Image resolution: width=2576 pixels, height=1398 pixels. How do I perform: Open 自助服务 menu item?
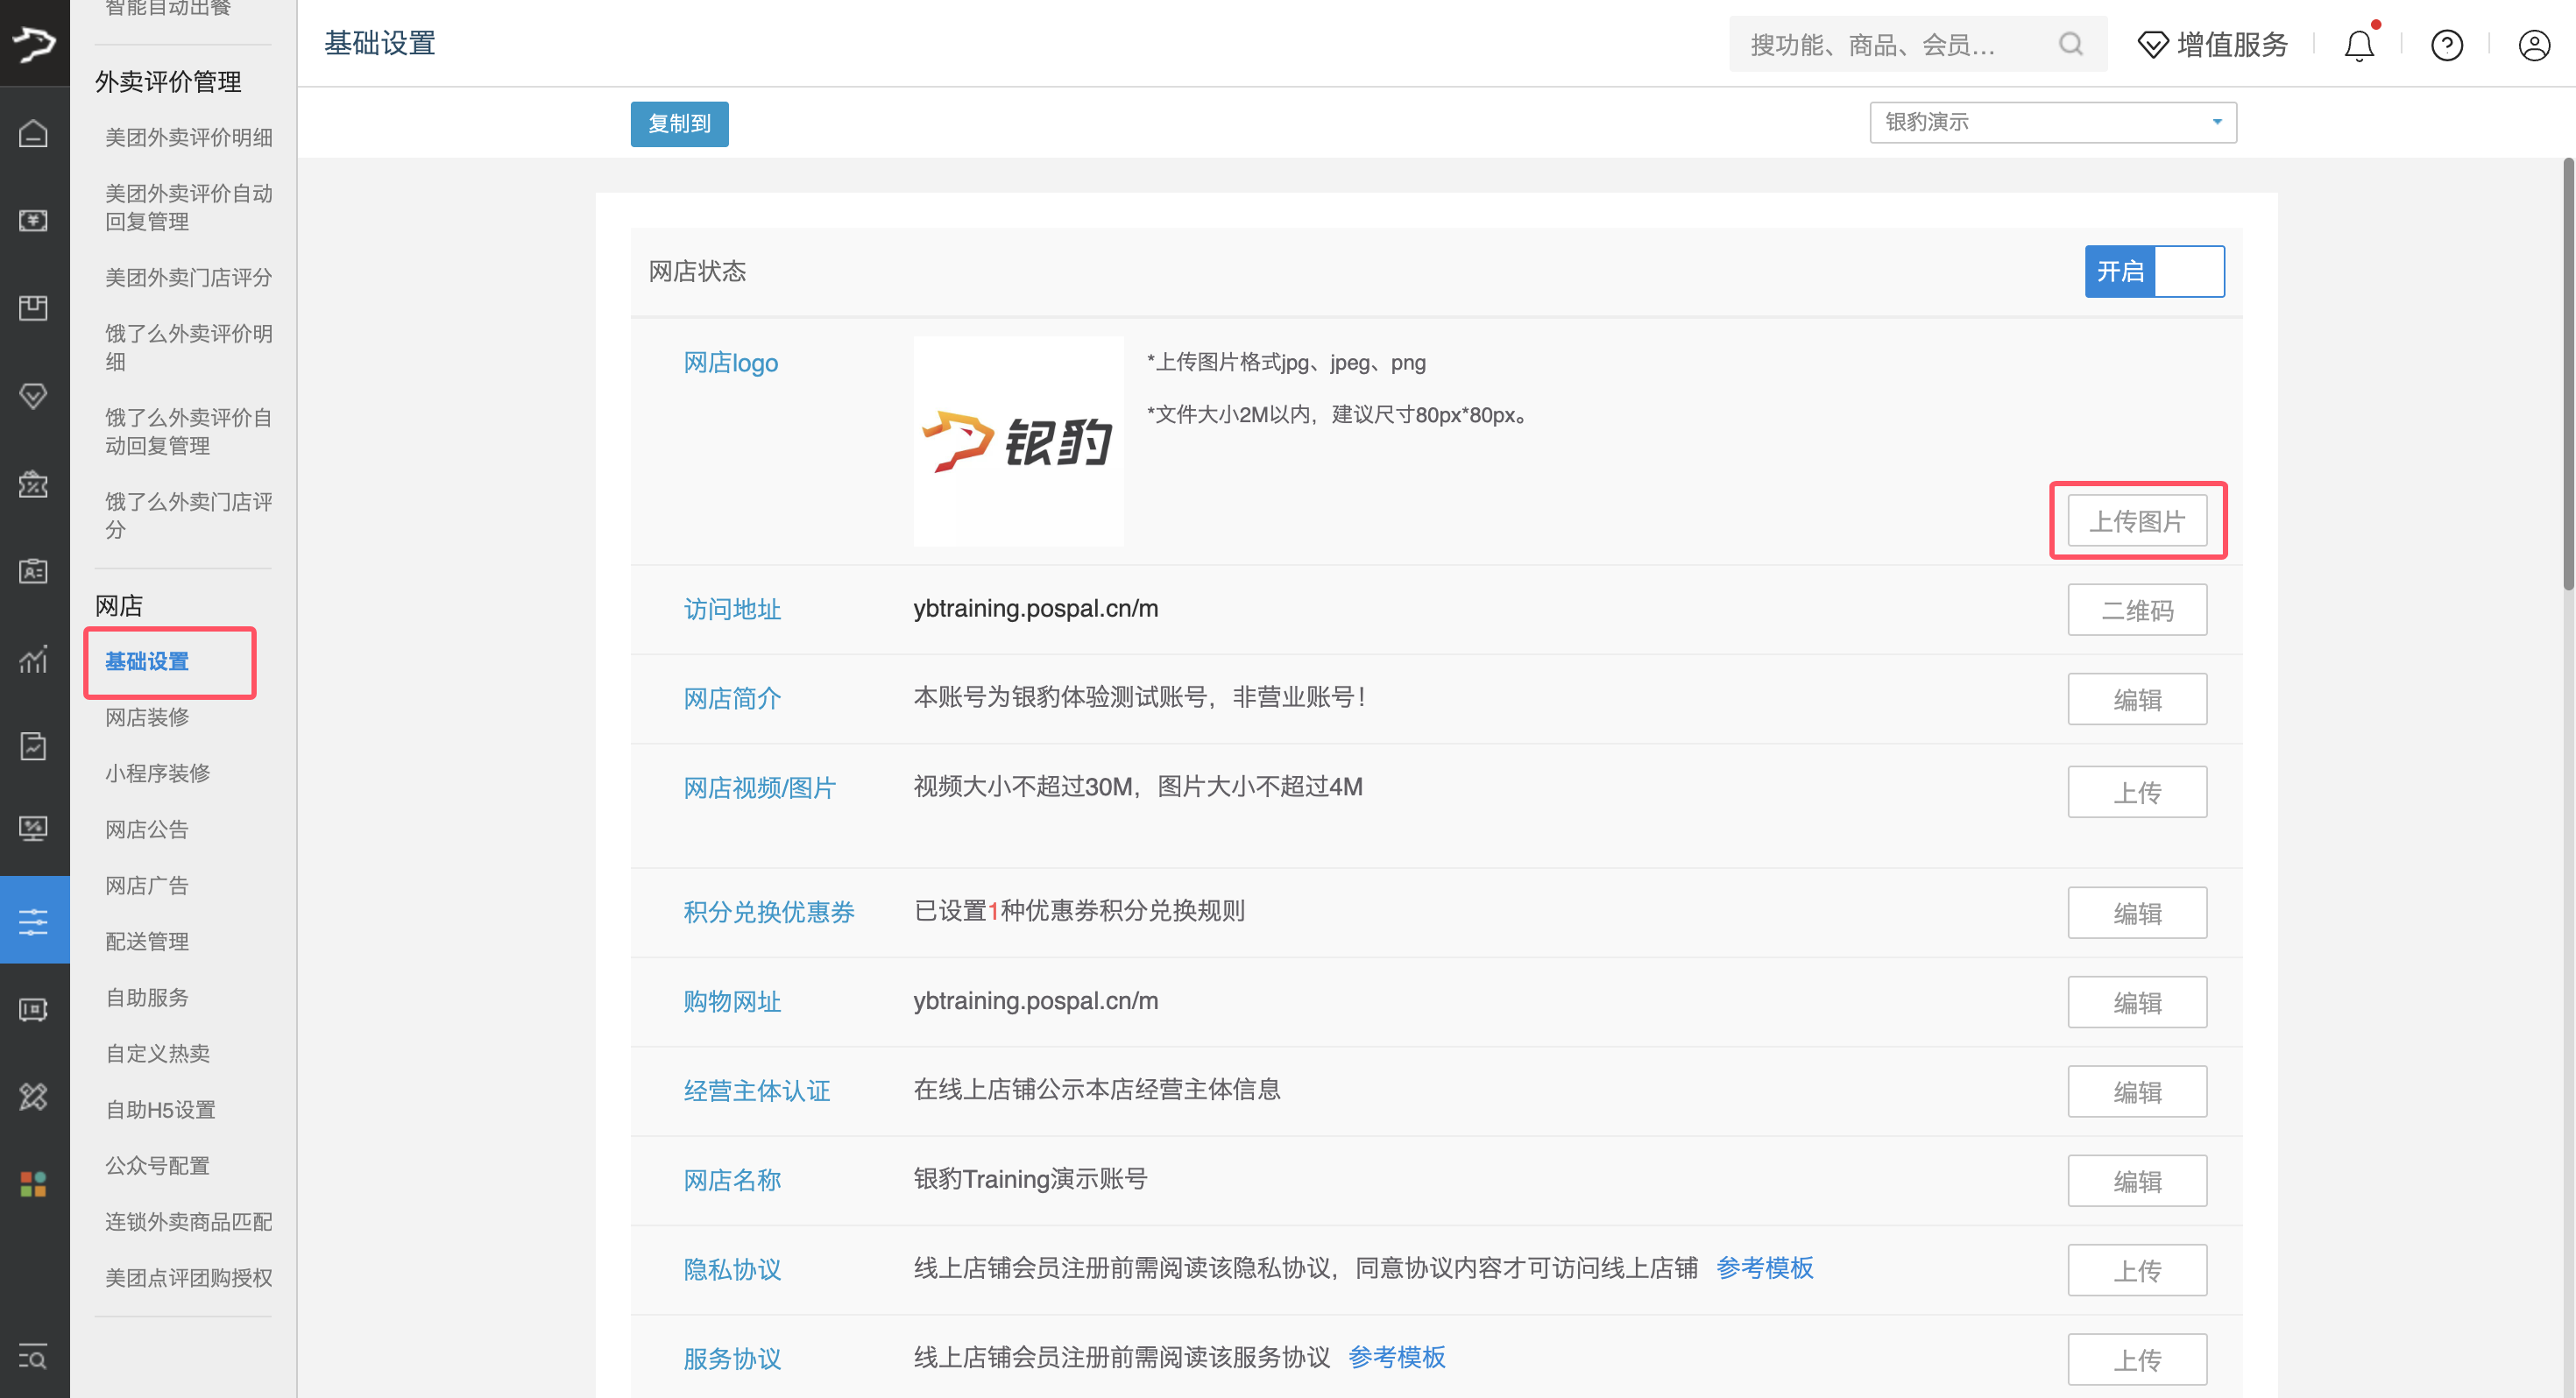pos(147,997)
